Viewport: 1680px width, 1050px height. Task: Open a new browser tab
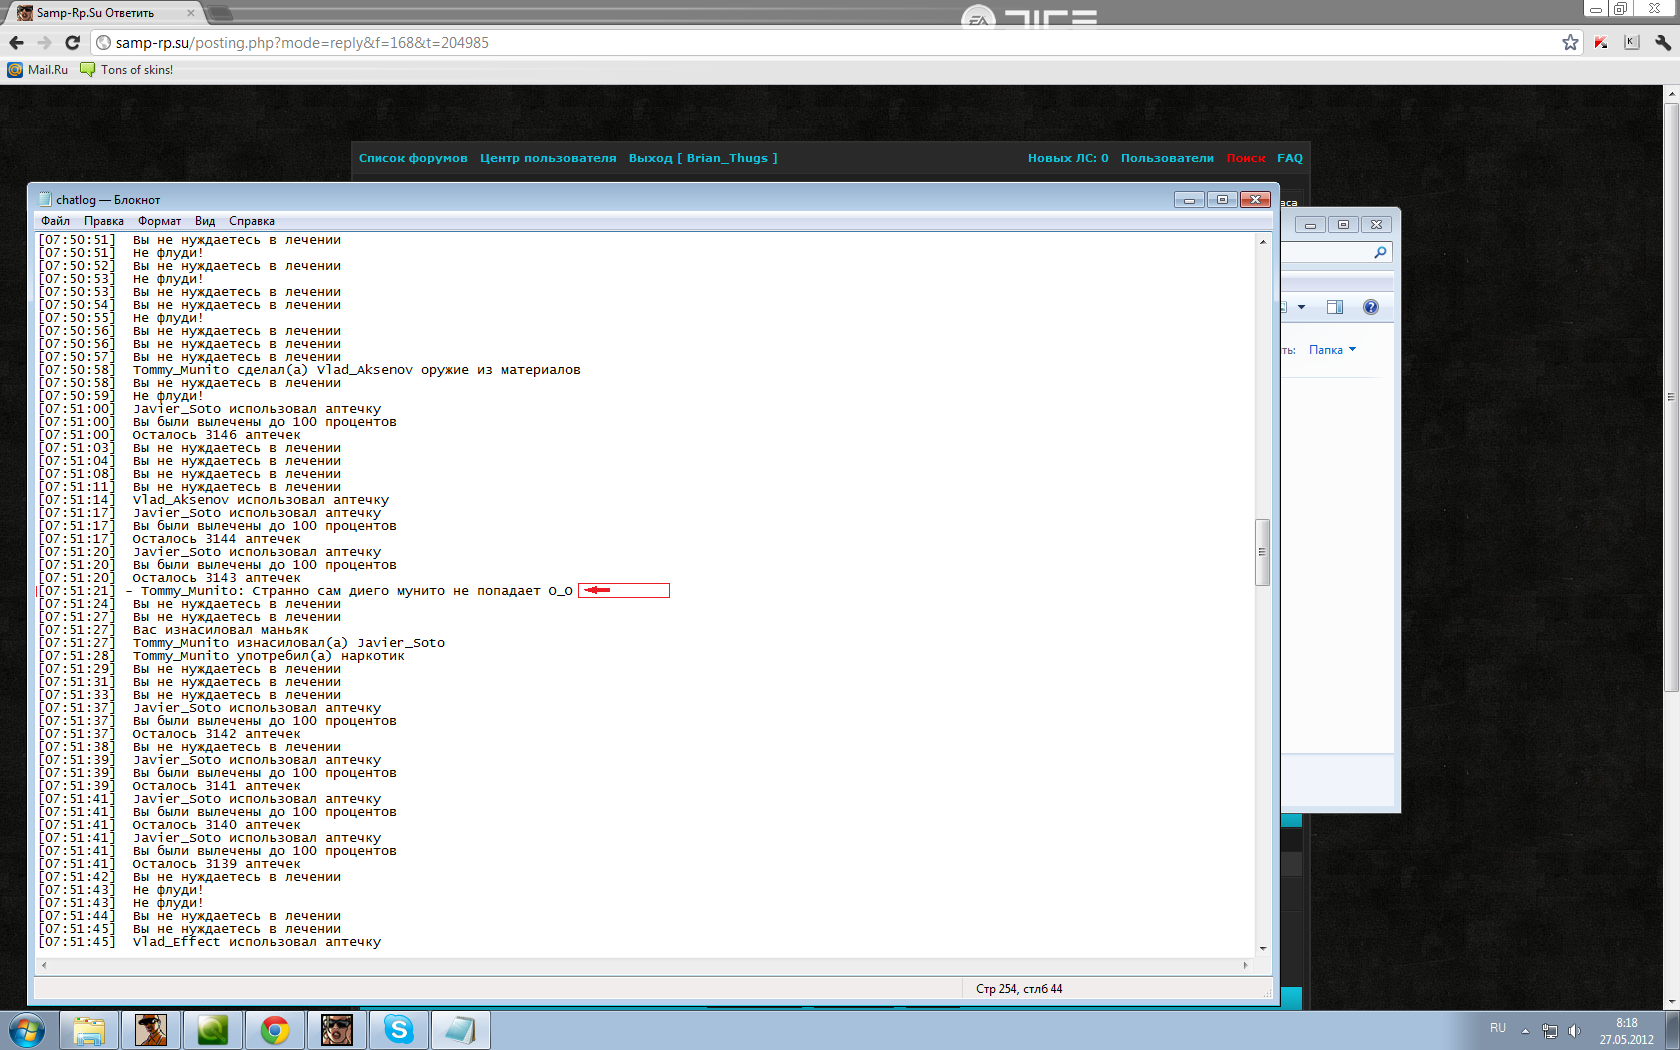pos(220,13)
